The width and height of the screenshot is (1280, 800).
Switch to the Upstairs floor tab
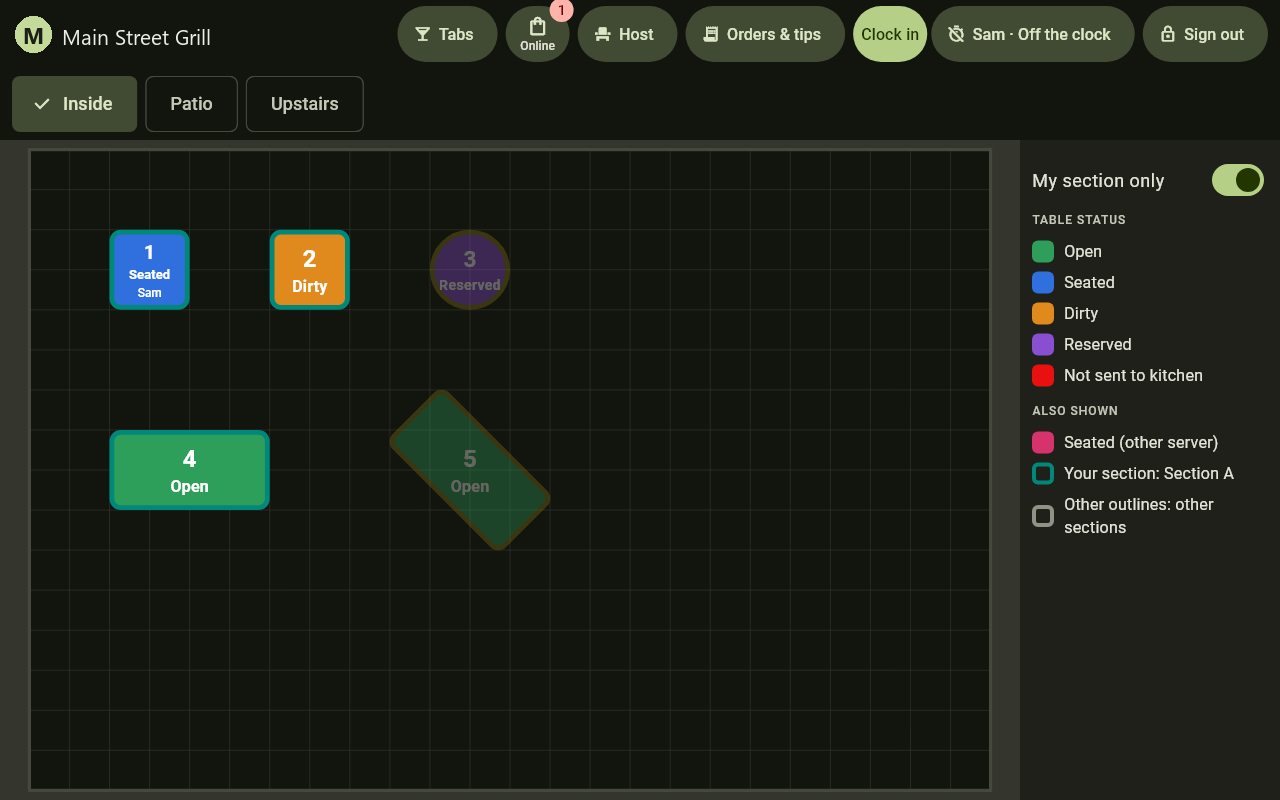[305, 104]
